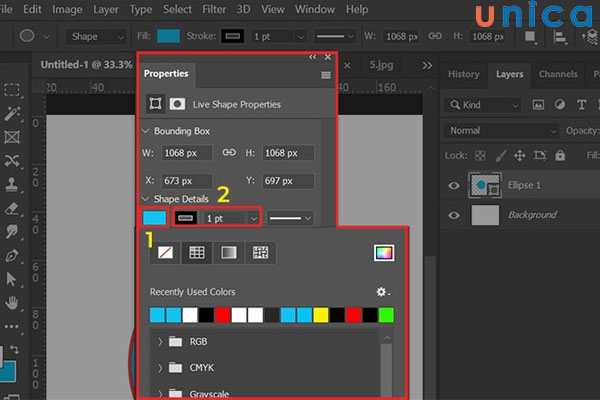Open the Layer menu

[x=106, y=9]
